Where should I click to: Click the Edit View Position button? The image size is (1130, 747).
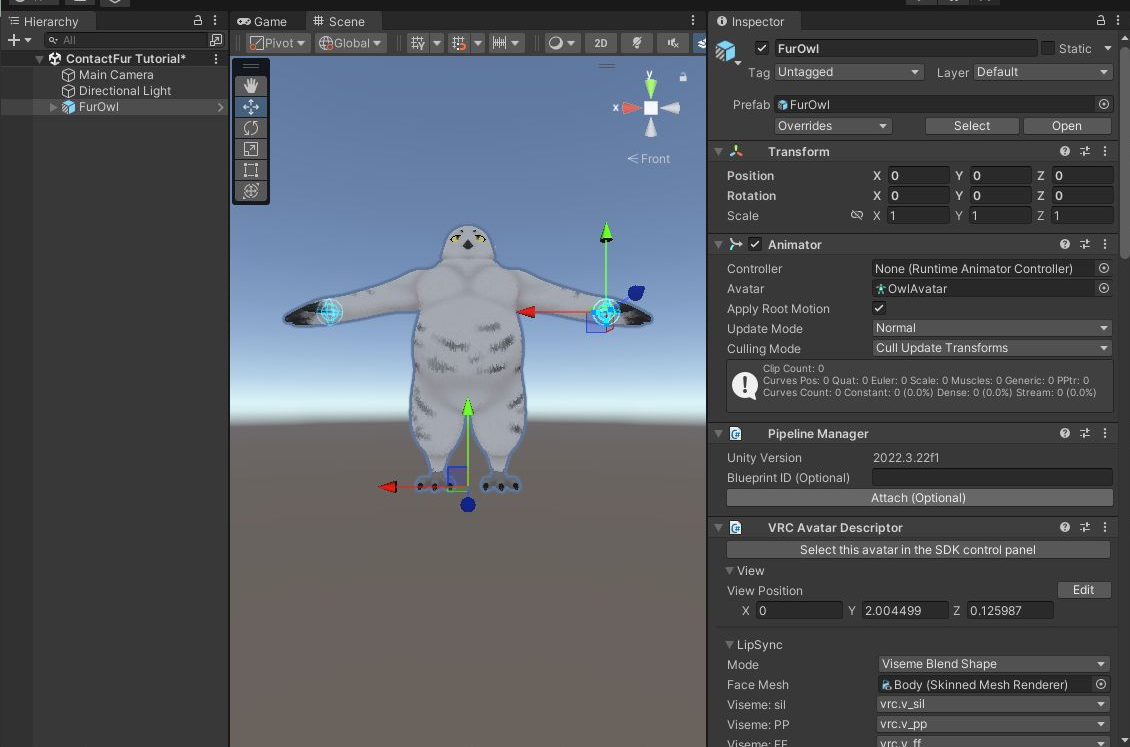(1083, 590)
